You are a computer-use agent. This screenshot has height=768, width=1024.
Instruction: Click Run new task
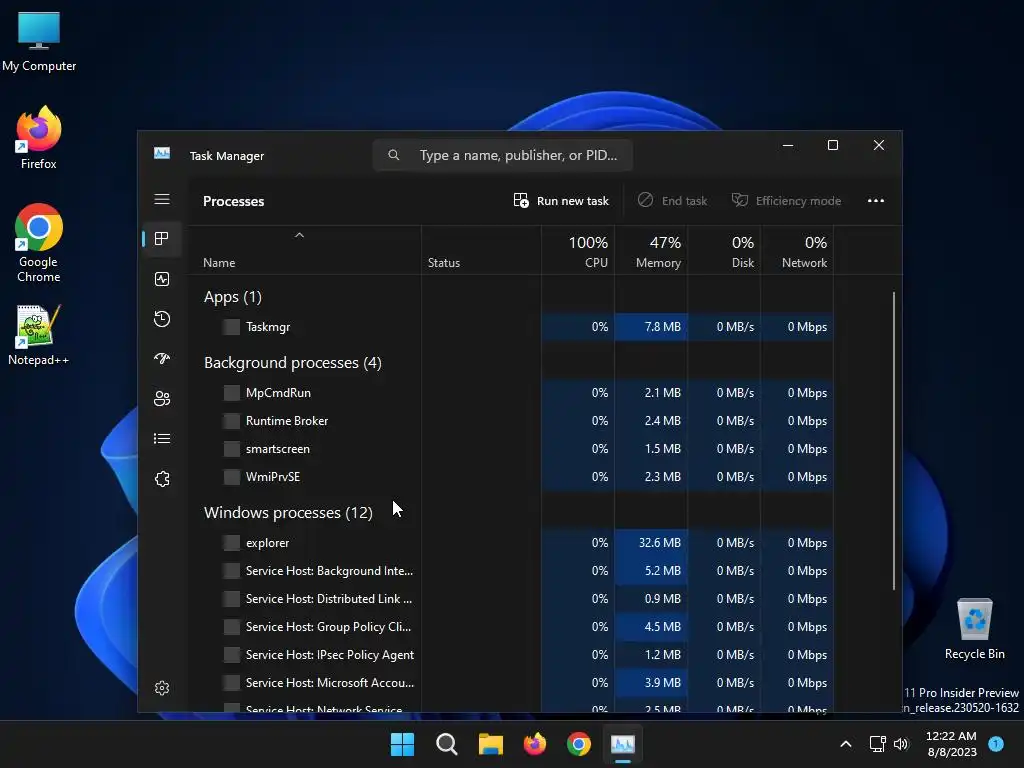tap(561, 200)
